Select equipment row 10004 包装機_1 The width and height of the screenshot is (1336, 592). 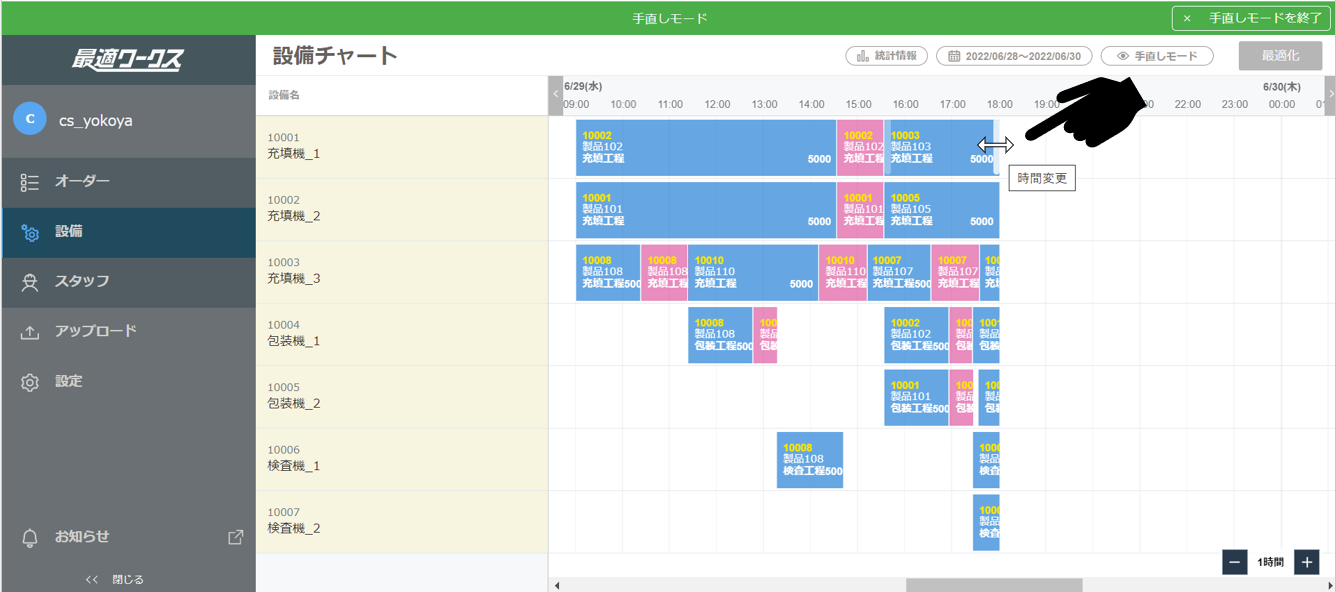(x=402, y=334)
